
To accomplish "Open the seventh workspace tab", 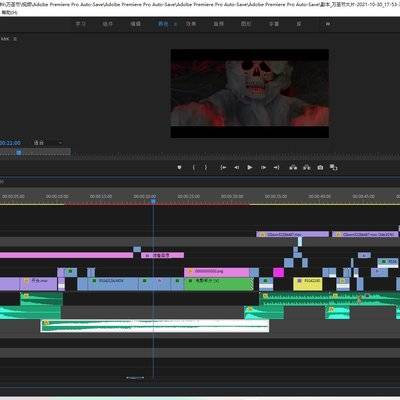I will (246, 24).
